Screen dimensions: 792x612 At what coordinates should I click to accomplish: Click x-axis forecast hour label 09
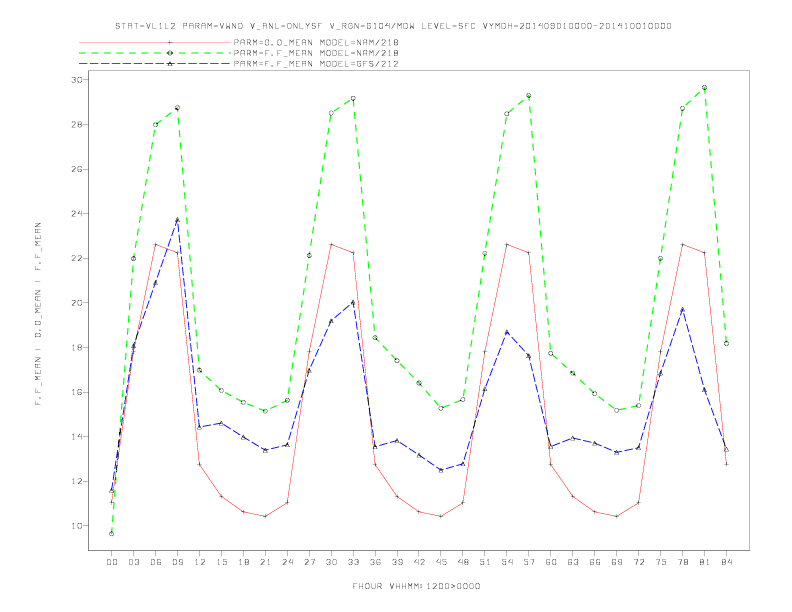click(177, 562)
